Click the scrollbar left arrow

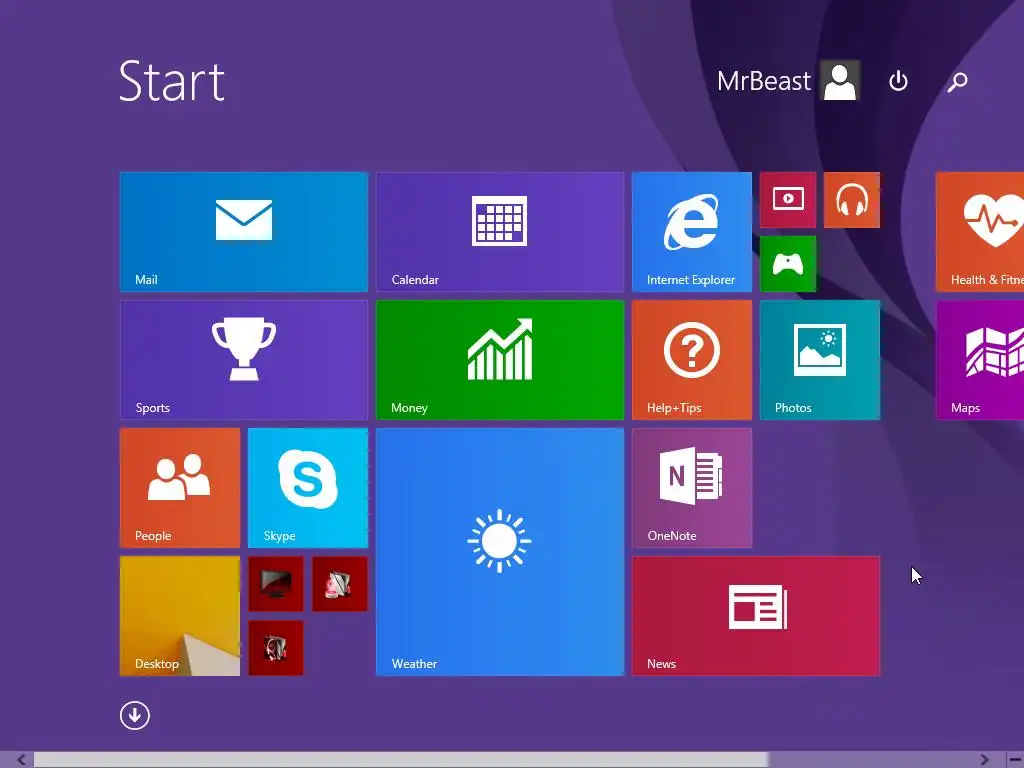[x=21, y=760]
